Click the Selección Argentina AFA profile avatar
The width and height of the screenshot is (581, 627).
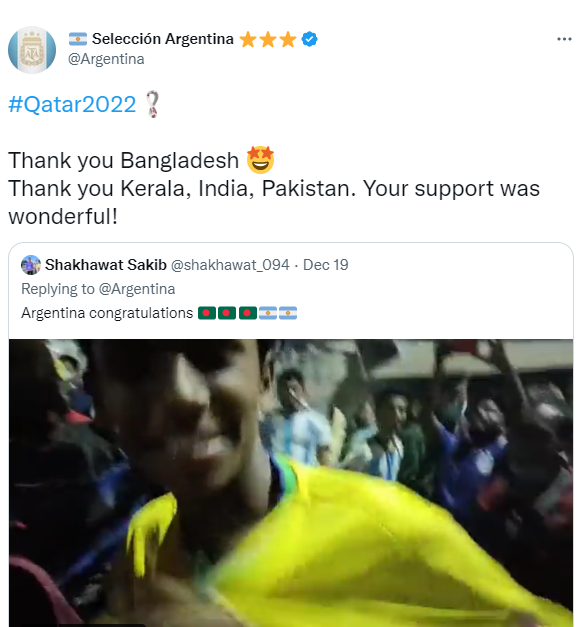point(32,50)
